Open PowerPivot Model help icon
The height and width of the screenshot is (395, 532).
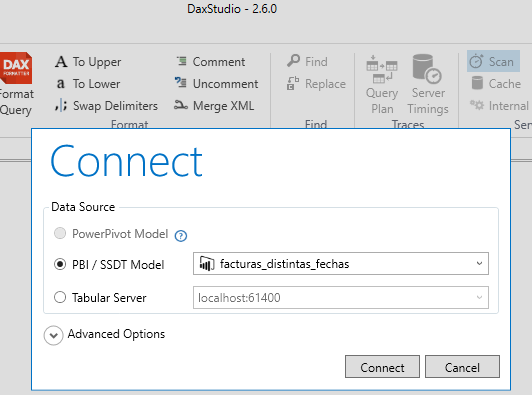point(181,236)
